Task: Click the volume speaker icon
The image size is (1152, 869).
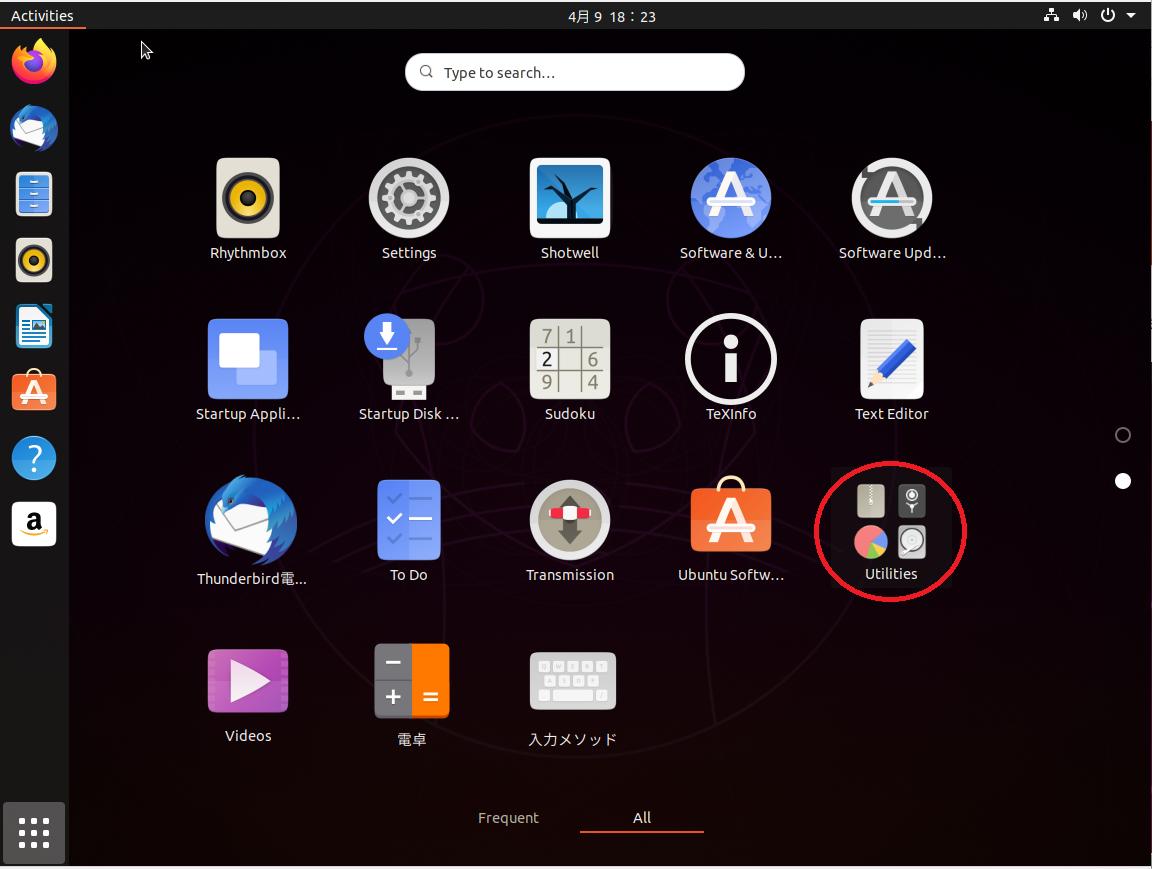Action: tap(1079, 15)
